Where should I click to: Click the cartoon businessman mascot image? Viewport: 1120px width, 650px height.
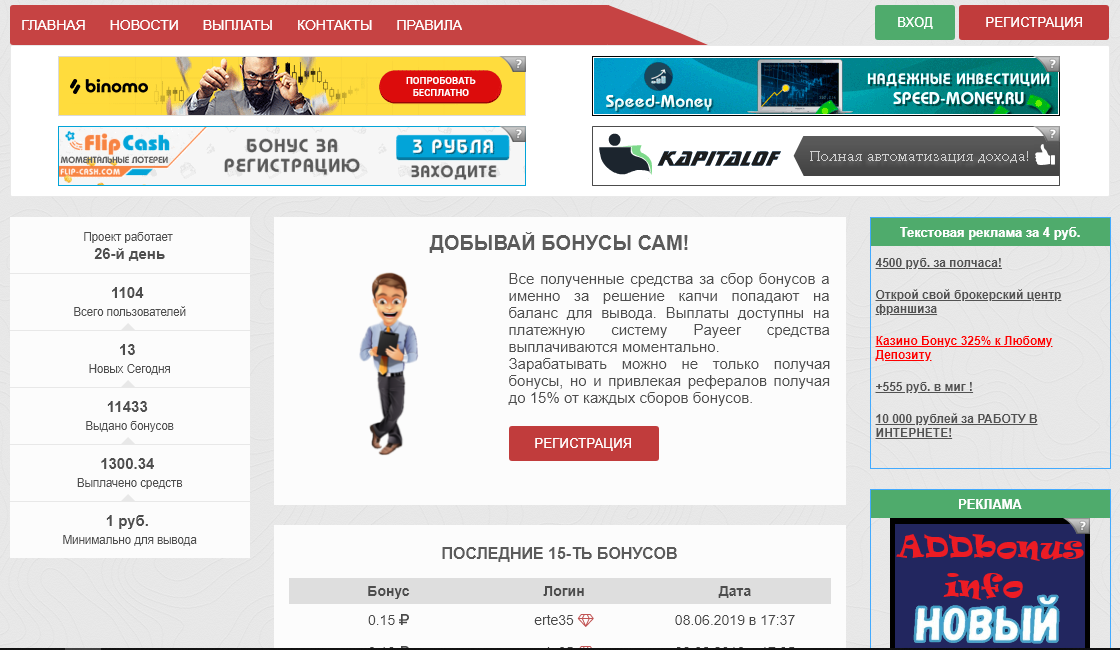click(388, 363)
